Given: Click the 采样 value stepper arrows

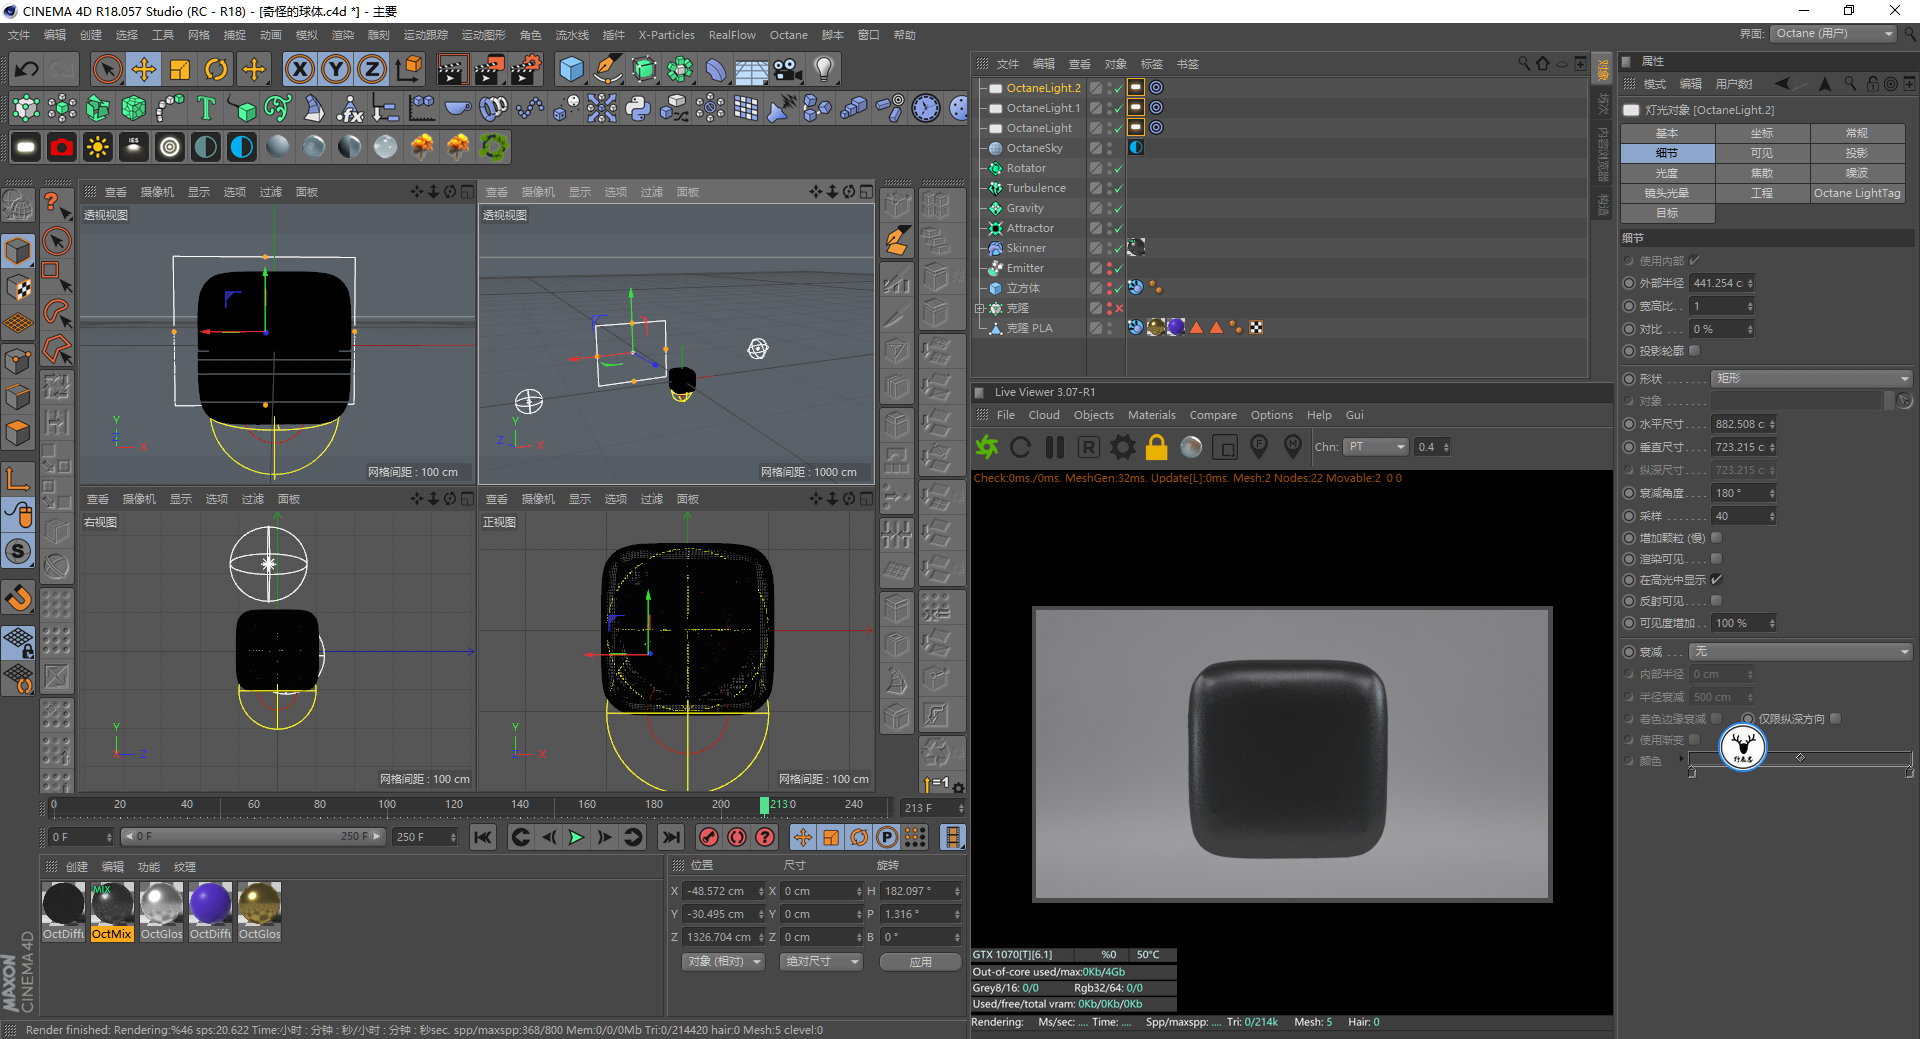Looking at the screenshot, I should pos(1771,516).
